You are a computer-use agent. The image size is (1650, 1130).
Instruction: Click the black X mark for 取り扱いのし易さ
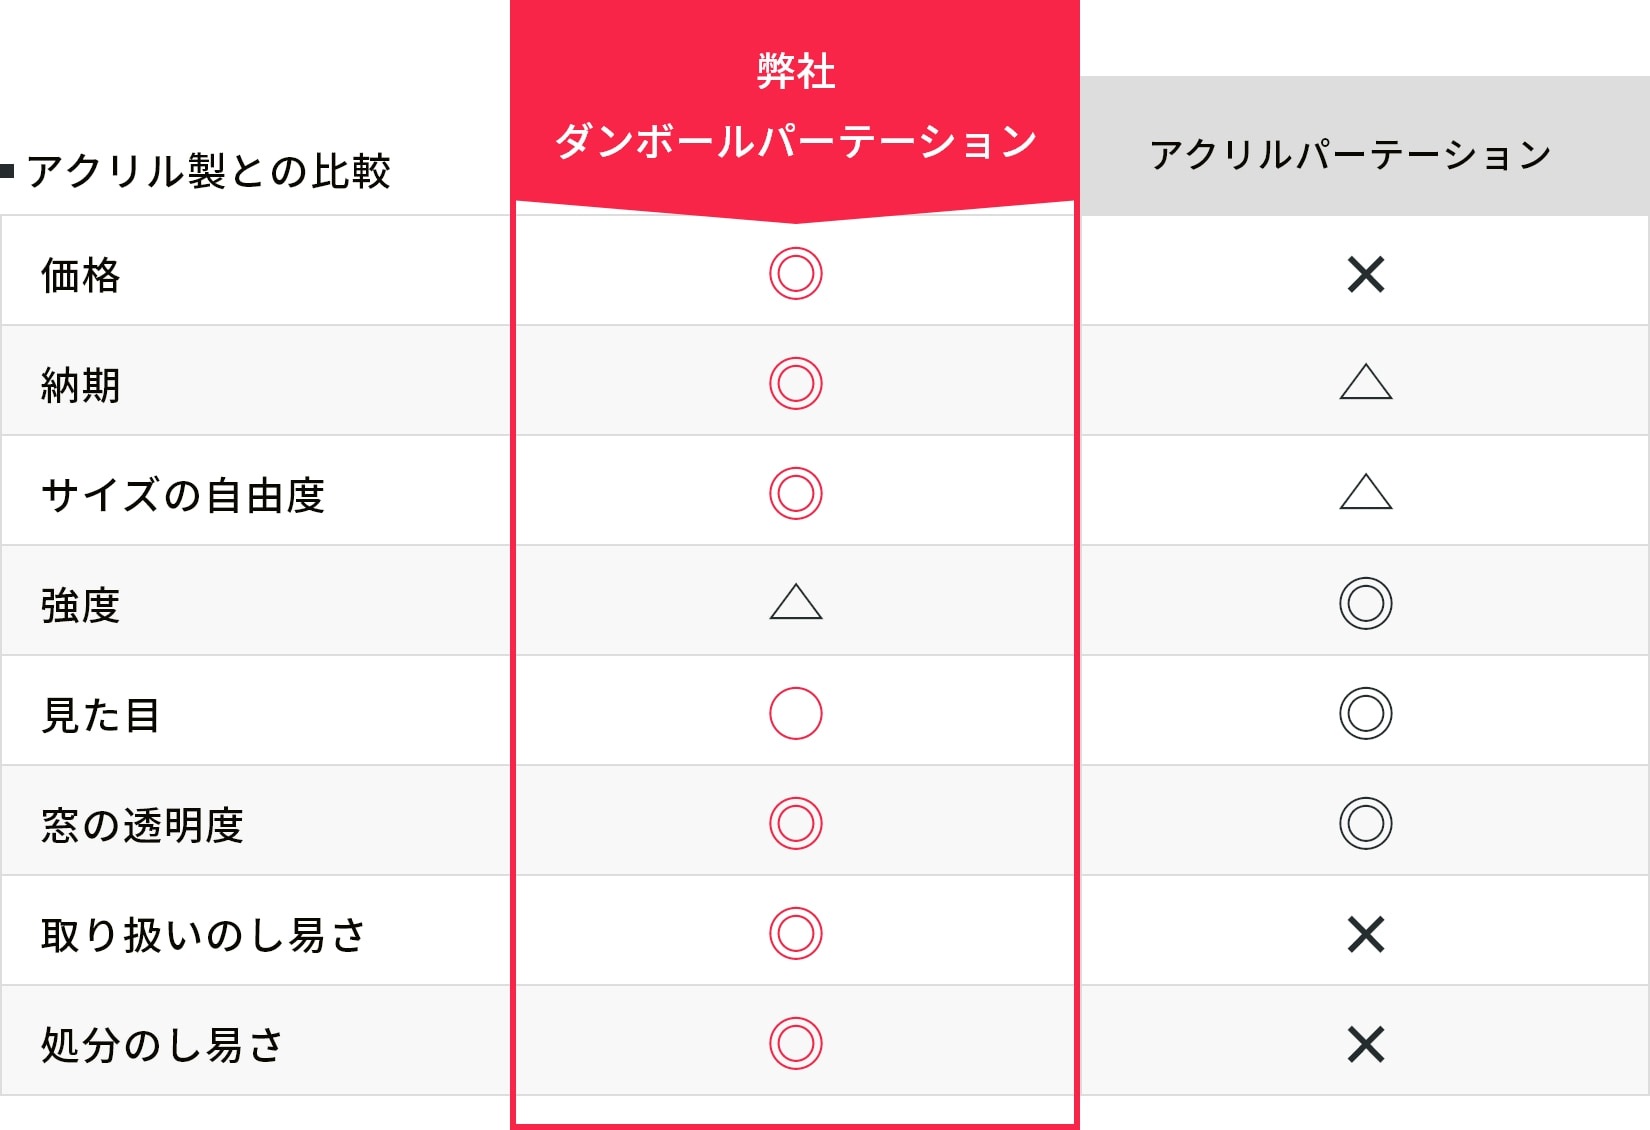click(1366, 934)
